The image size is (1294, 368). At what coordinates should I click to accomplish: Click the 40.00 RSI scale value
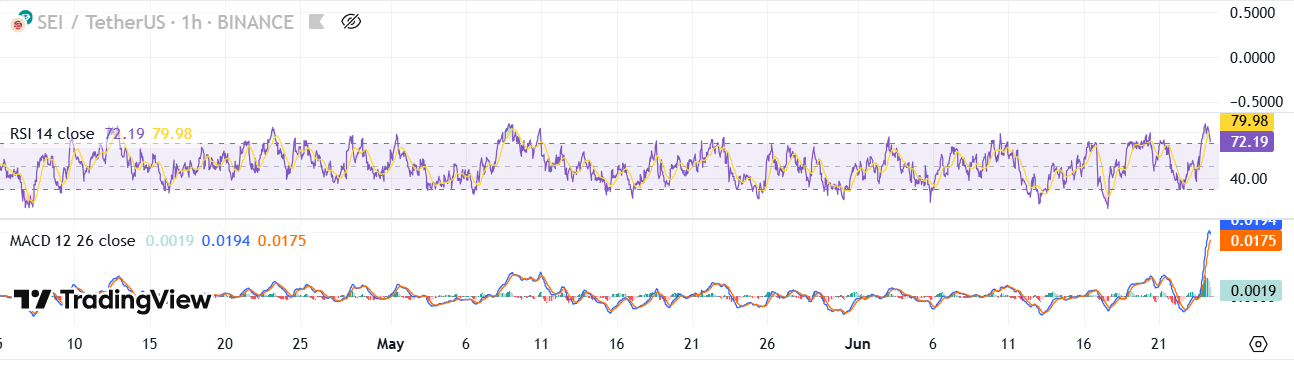(1249, 178)
